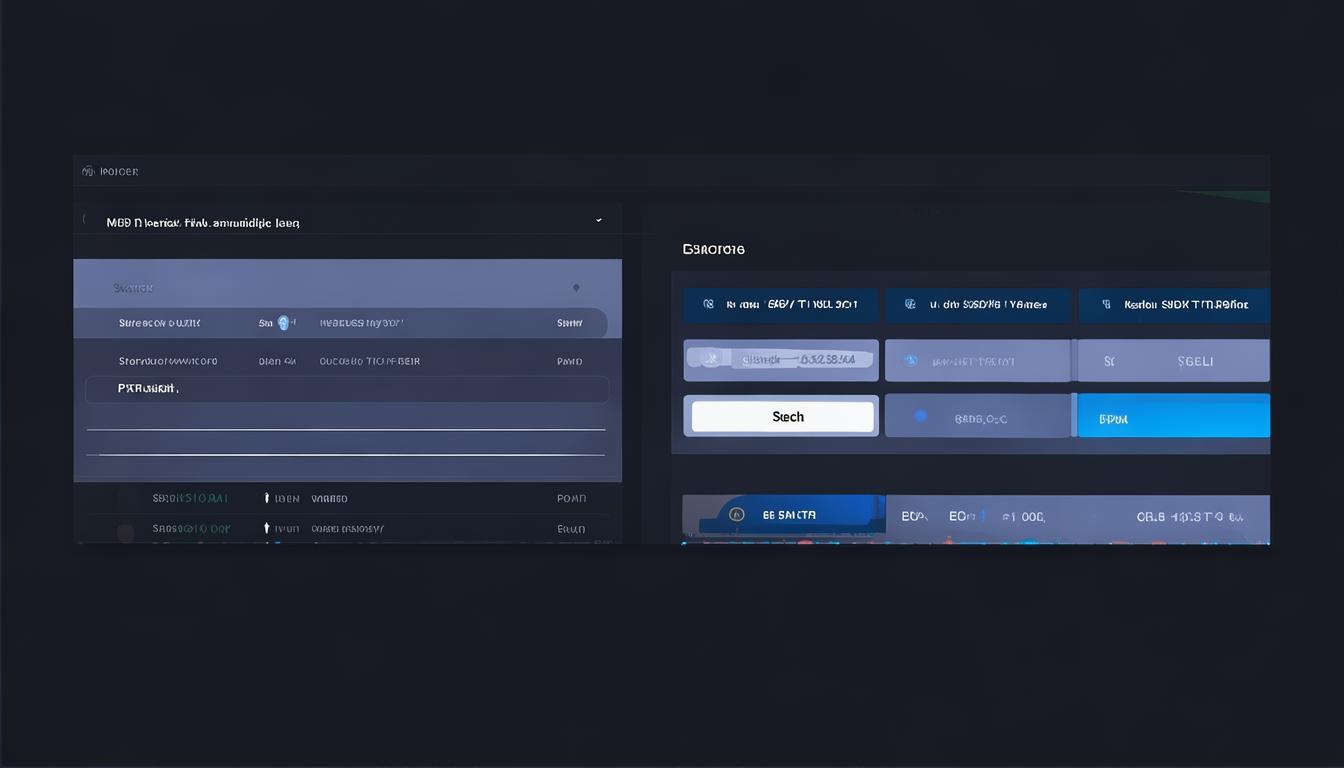Click the bright blue BPM button
Viewport: 1344px width, 768px height.
pyautogui.click(x=1172, y=417)
